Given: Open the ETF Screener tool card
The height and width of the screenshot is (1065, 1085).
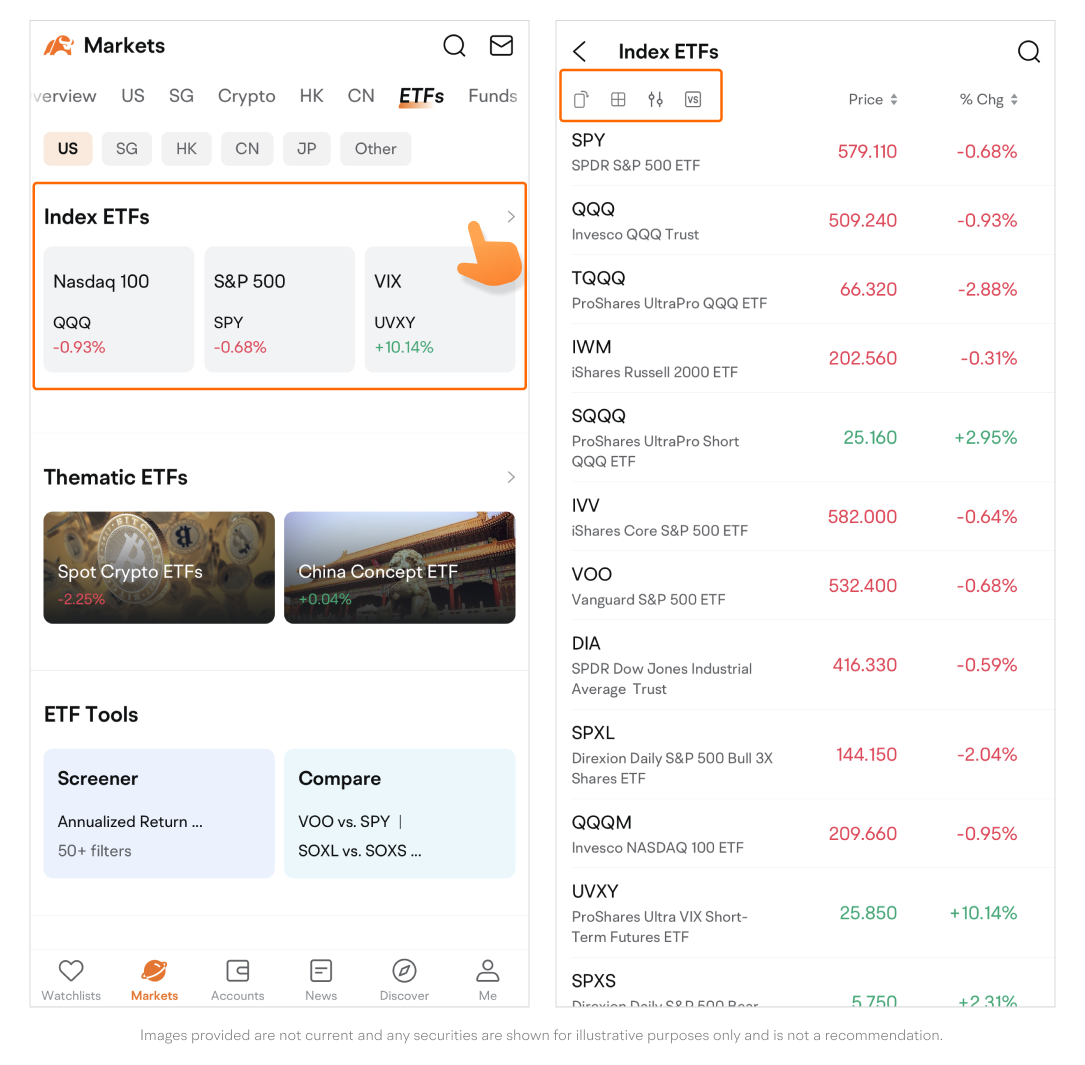Looking at the screenshot, I should 159,813.
